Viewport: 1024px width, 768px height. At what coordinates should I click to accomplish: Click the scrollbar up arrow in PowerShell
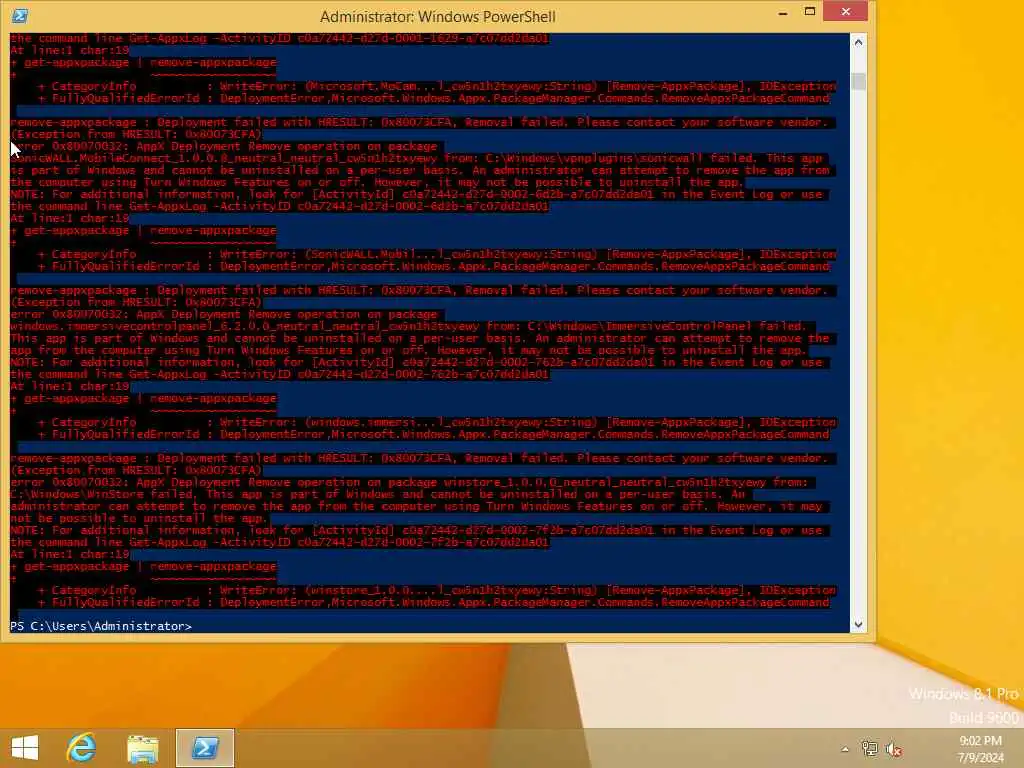[858, 42]
